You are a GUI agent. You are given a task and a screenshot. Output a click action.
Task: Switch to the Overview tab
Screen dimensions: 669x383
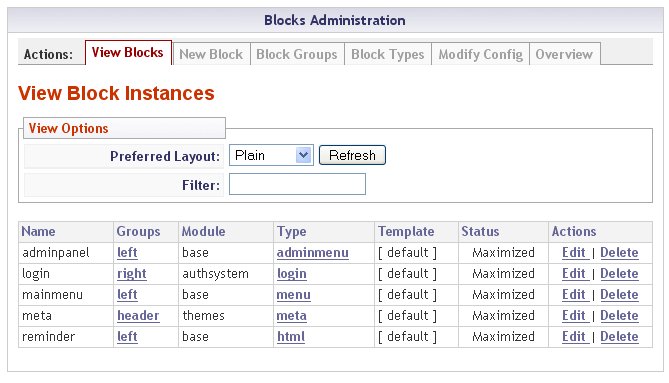click(564, 54)
